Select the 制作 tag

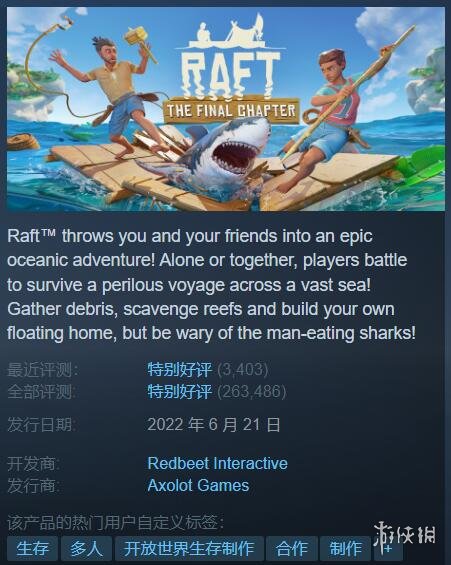pos(345,548)
